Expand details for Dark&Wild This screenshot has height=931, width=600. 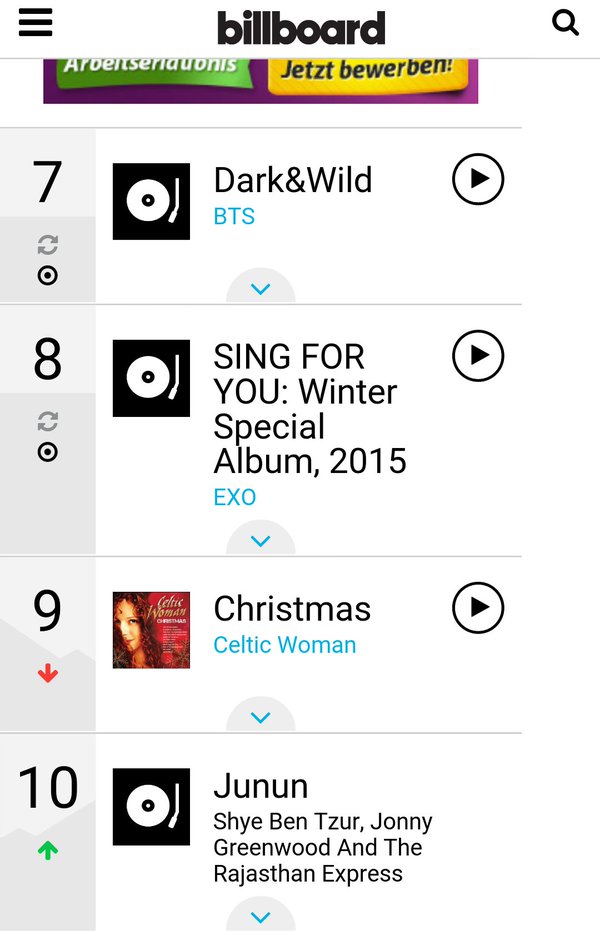(x=260, y=289)
